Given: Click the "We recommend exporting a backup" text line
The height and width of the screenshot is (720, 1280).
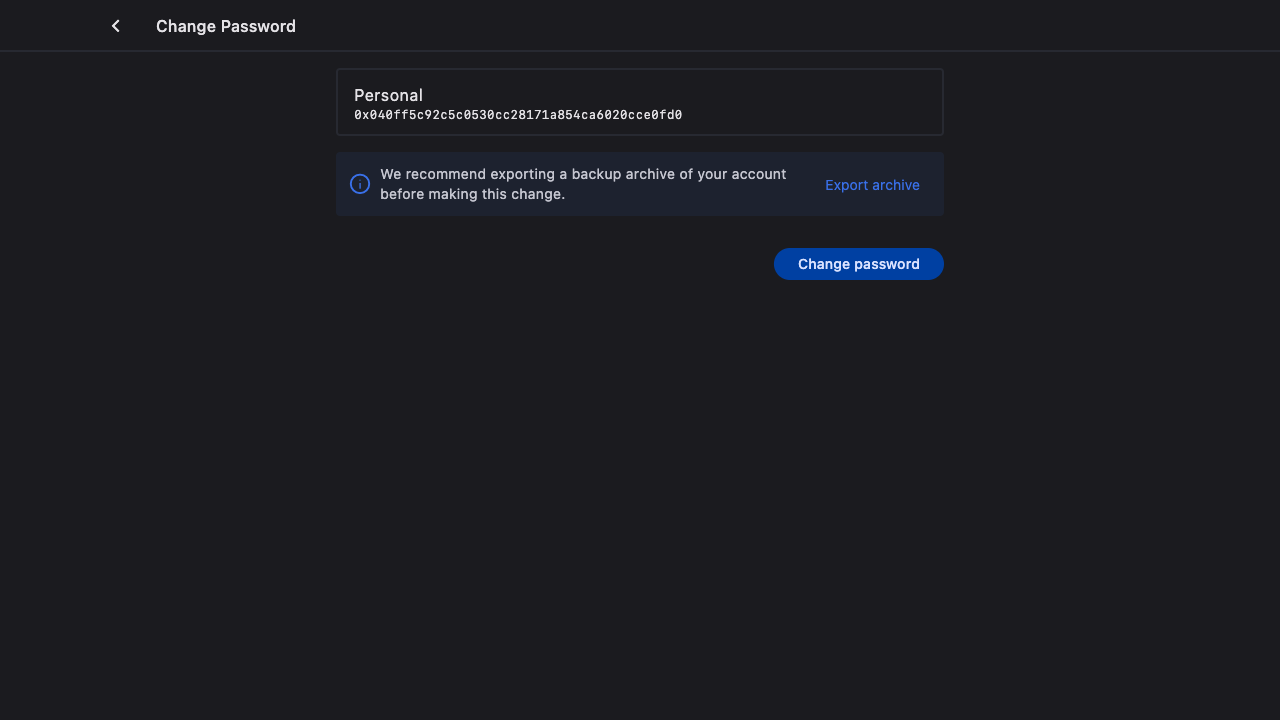Looking at the screenshot, I should click(x=582, y=174).
